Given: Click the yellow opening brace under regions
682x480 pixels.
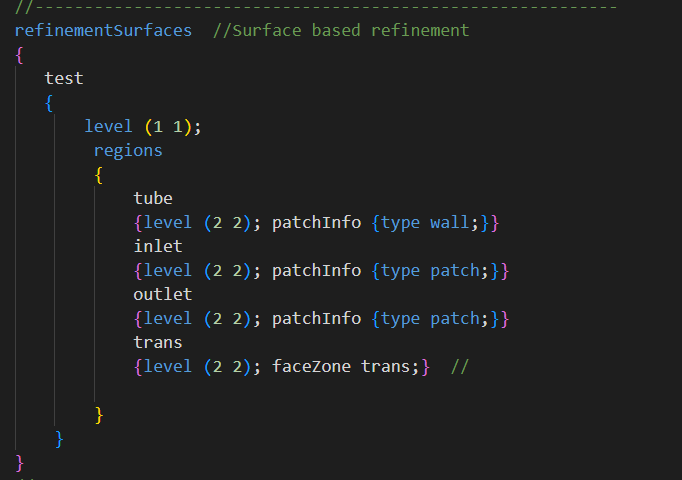Looking at the screenshot, I should click(99, 174).
